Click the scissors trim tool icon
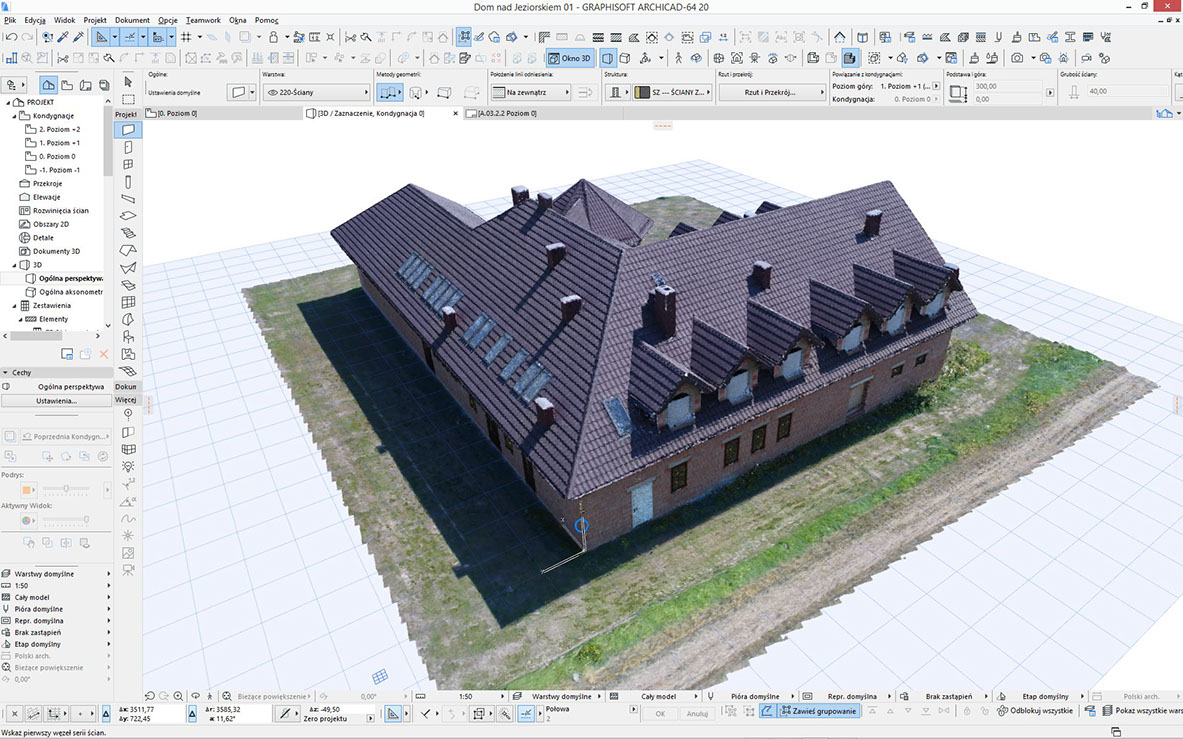 click(350, 37)
